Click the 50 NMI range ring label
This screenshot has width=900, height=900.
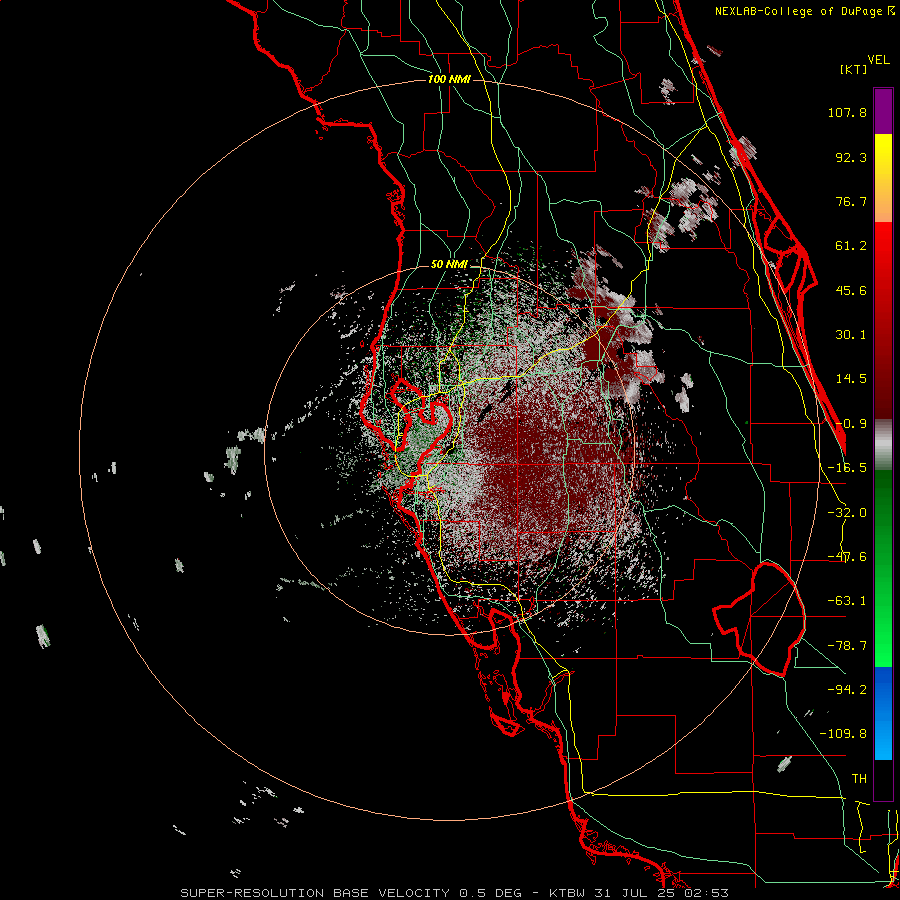click(449, 265)
